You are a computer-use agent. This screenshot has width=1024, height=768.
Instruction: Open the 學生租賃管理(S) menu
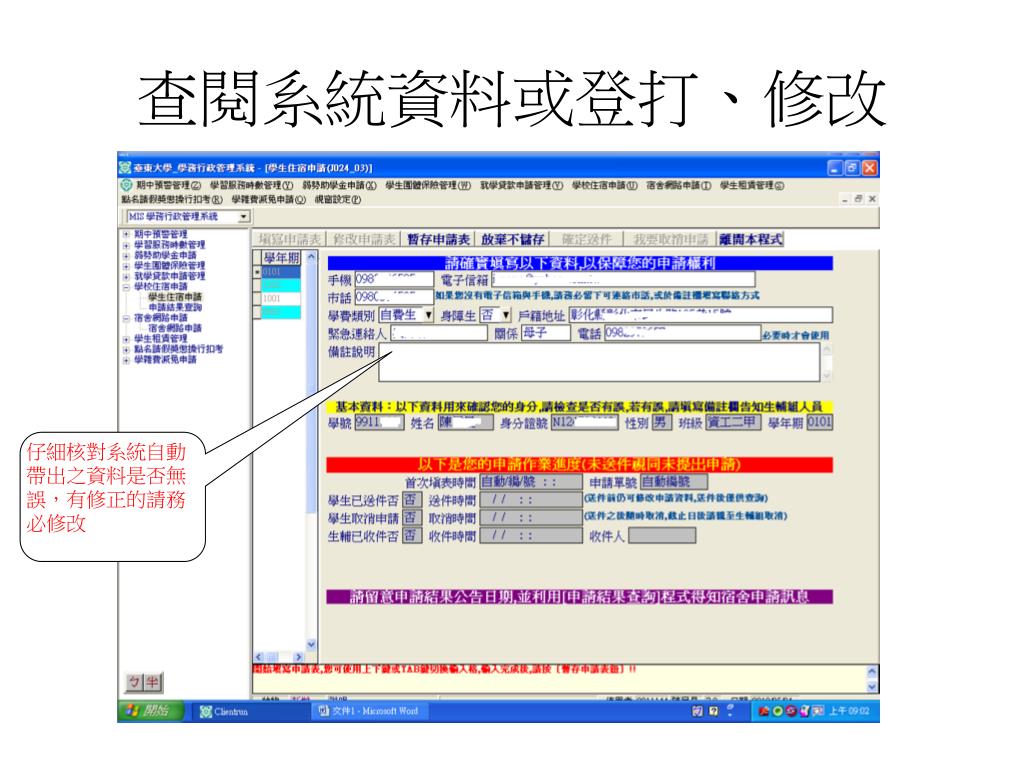[752, 185]
